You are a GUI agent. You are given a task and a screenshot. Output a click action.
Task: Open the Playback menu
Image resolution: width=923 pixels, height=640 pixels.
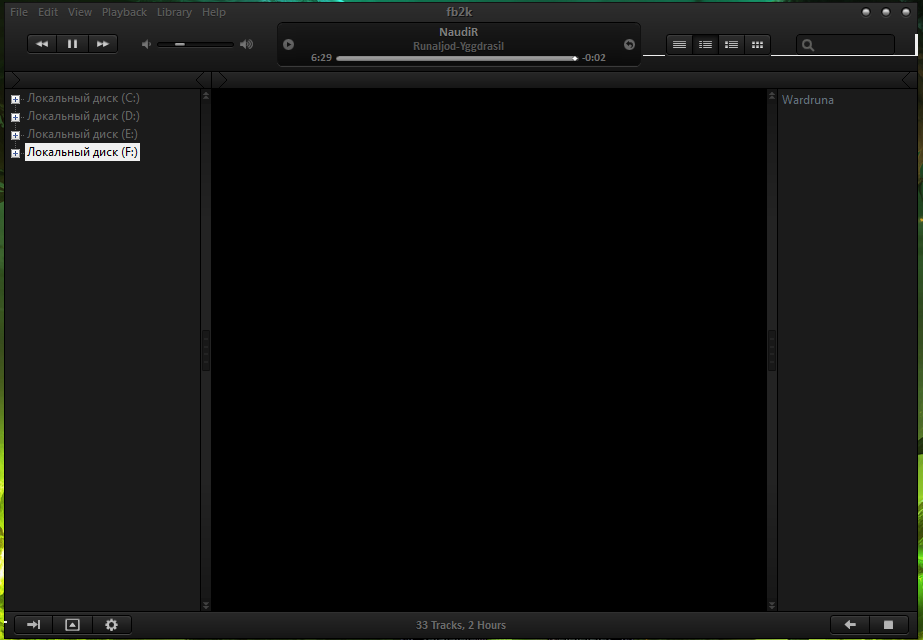pos(124,12)
